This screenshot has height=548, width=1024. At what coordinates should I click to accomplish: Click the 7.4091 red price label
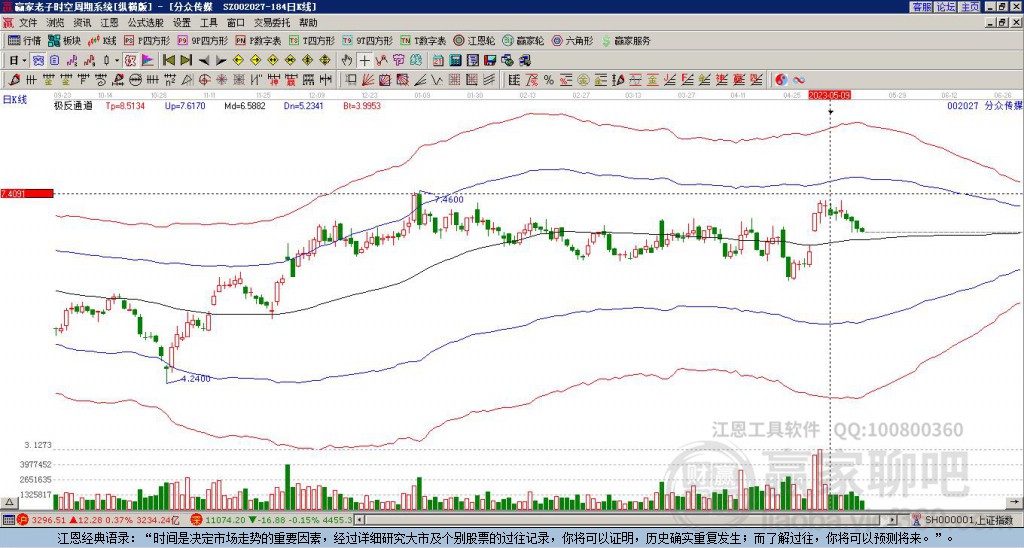(26, 193)
